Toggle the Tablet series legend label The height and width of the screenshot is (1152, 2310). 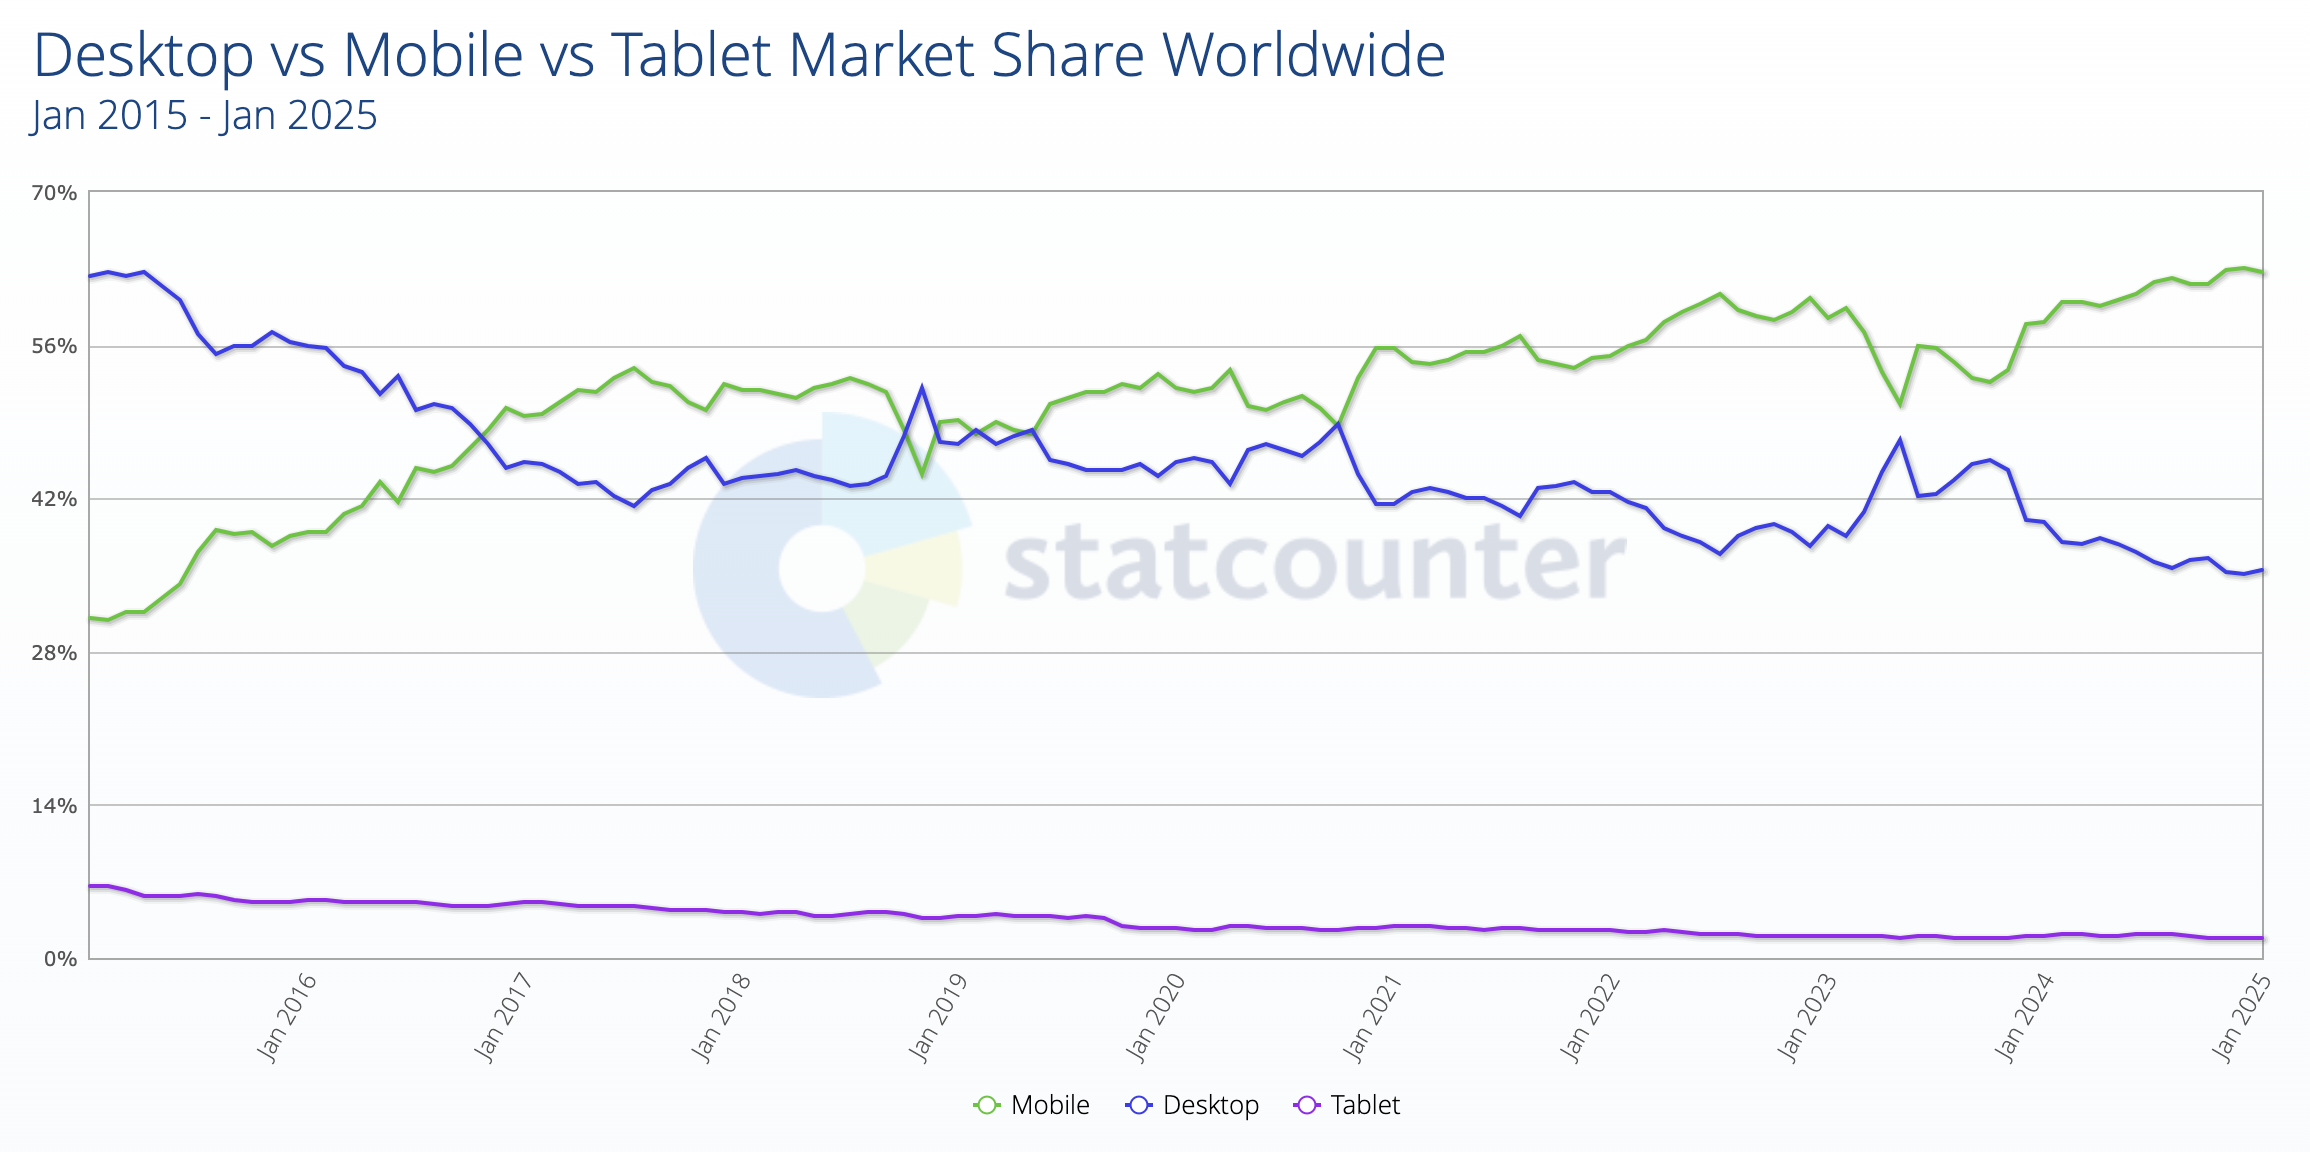coord(1365,1105)
